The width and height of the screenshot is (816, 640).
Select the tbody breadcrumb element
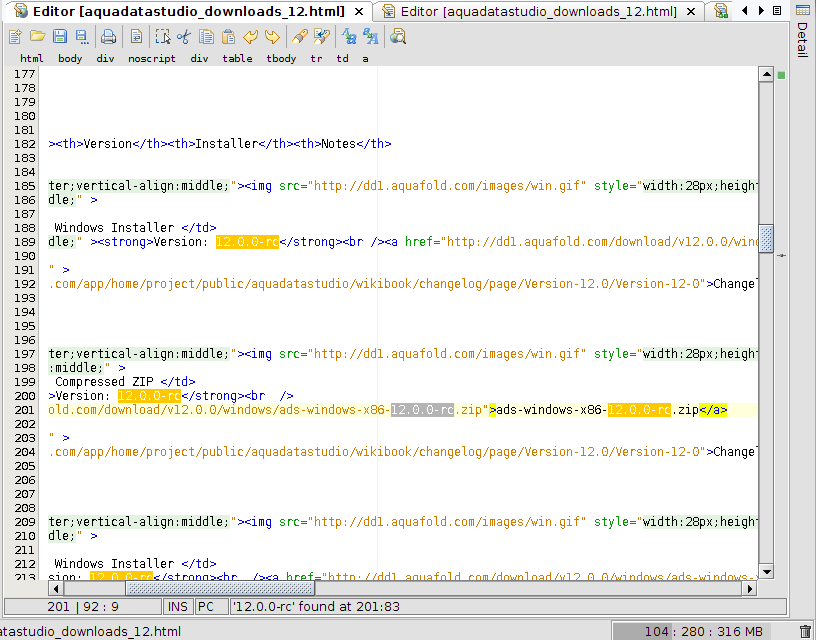[281, 59]
